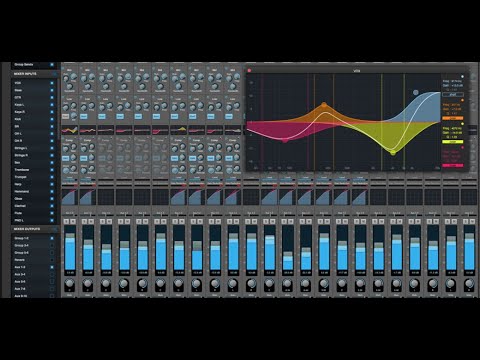This screenshot has height=360, width=480.
Task: Click the pan knob of the second channel strip
Action: click(88, 284)
